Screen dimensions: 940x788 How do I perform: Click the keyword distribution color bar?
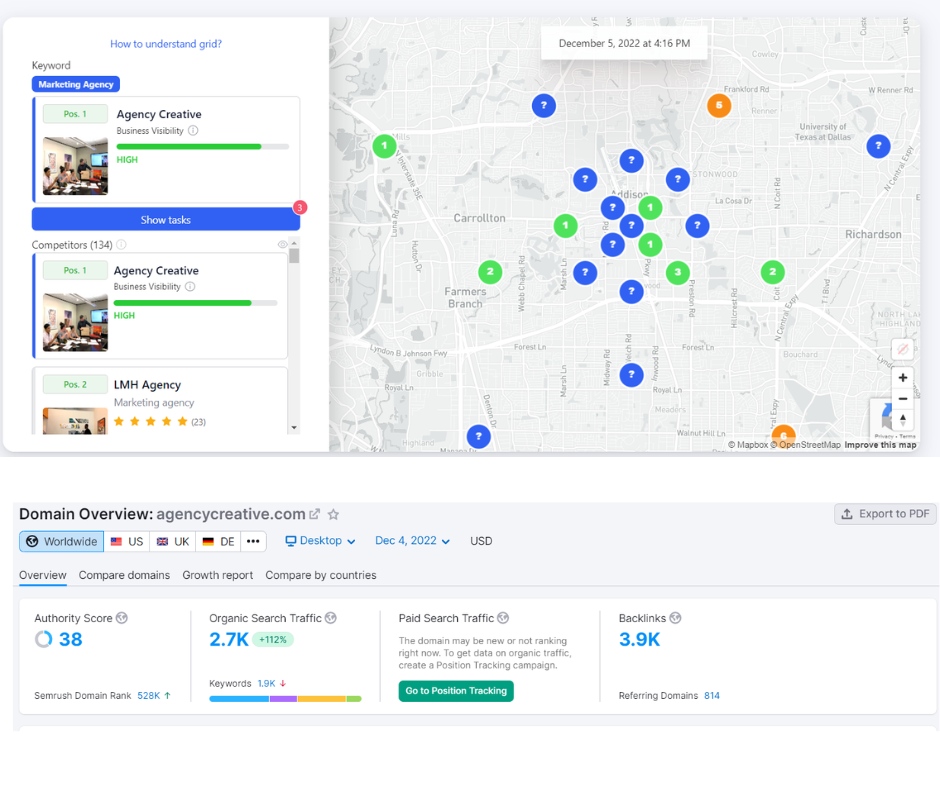tap(285, 699)
